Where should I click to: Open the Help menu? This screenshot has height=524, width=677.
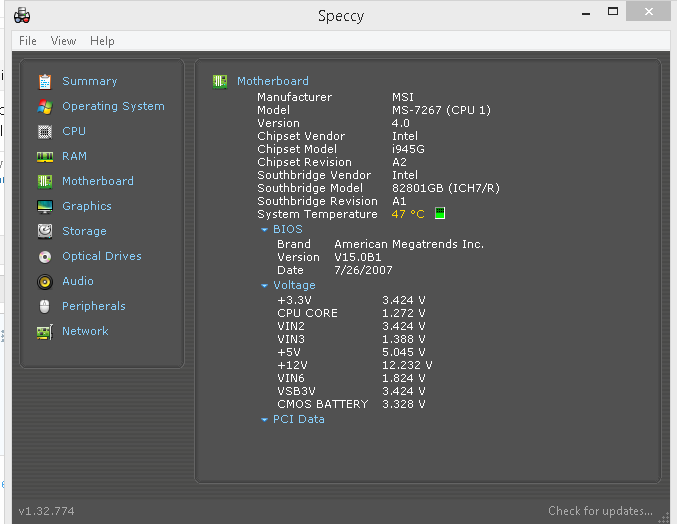[x=102, y=41]
